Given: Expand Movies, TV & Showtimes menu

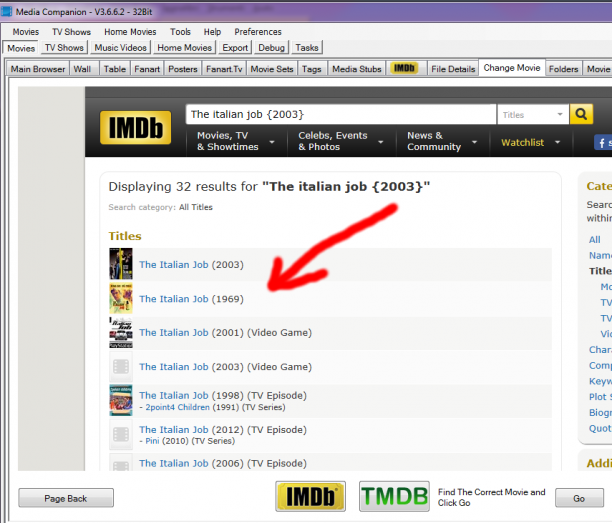Looking at the screenshot, I should [x=236, y=141].
